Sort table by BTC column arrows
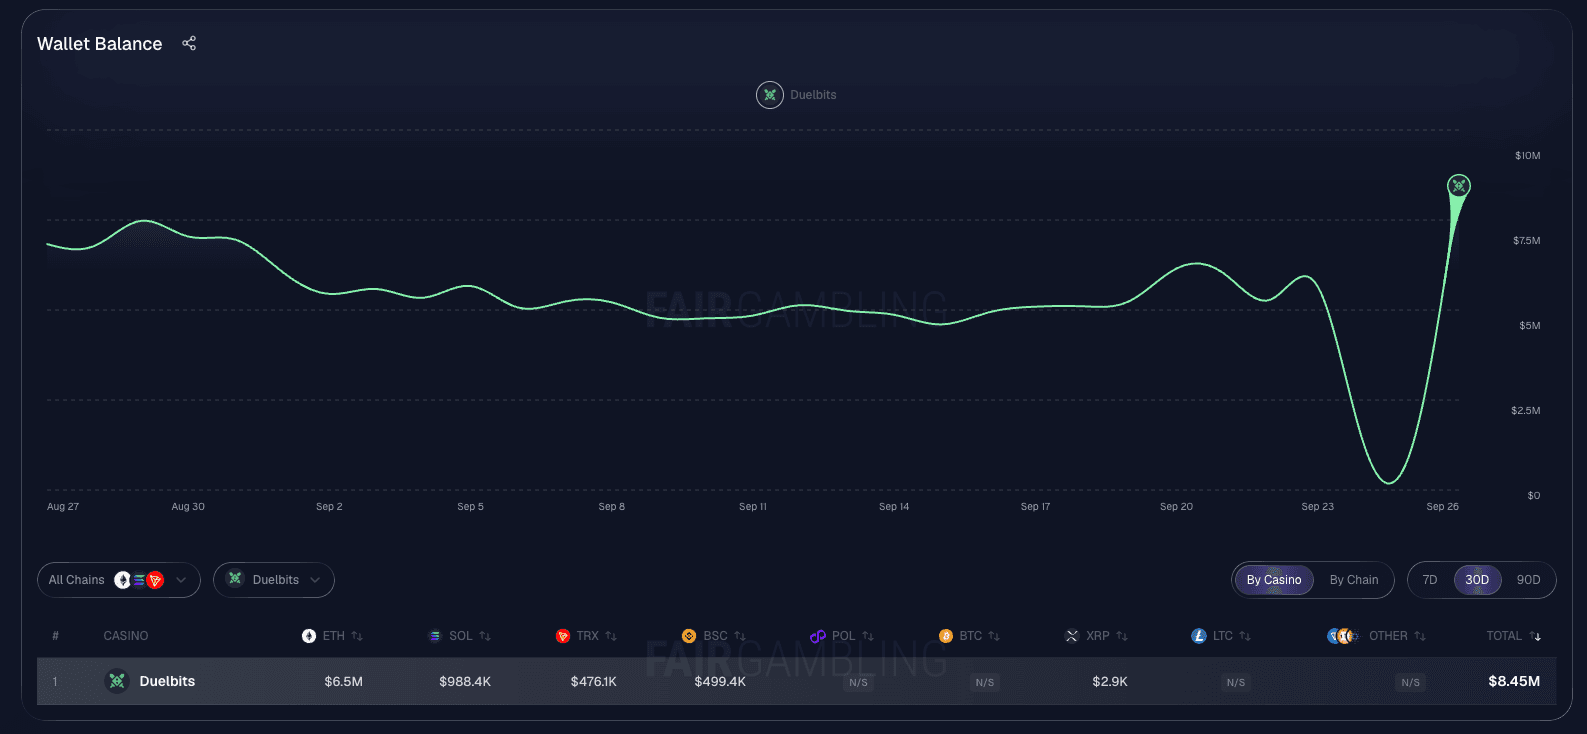This screenshot has height=734, width=1587. coord(994,636)
